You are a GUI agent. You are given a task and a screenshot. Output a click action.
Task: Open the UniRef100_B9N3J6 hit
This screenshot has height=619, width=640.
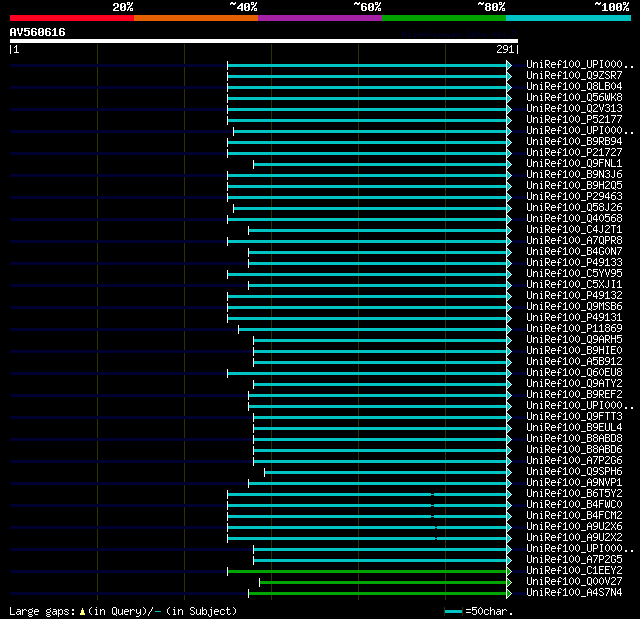[x=574, y=175]
